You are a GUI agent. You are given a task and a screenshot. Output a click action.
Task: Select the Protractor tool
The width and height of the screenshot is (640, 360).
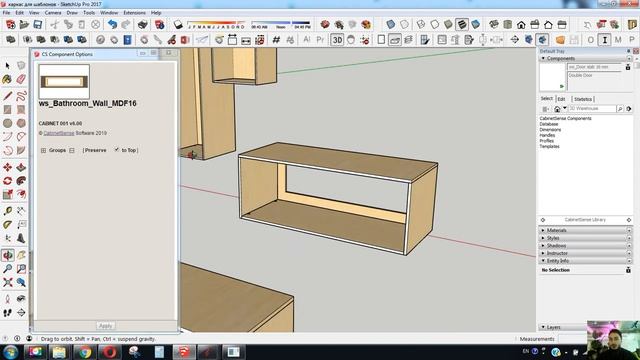coord(7,225)
